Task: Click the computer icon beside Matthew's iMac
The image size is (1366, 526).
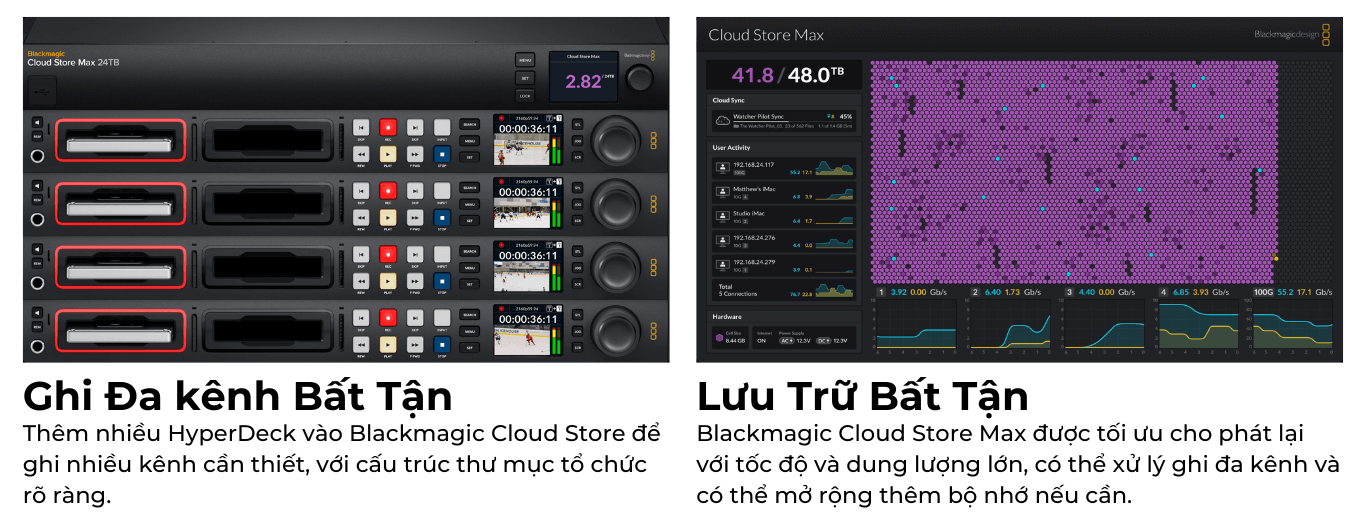Action: [x=722, y=194]
